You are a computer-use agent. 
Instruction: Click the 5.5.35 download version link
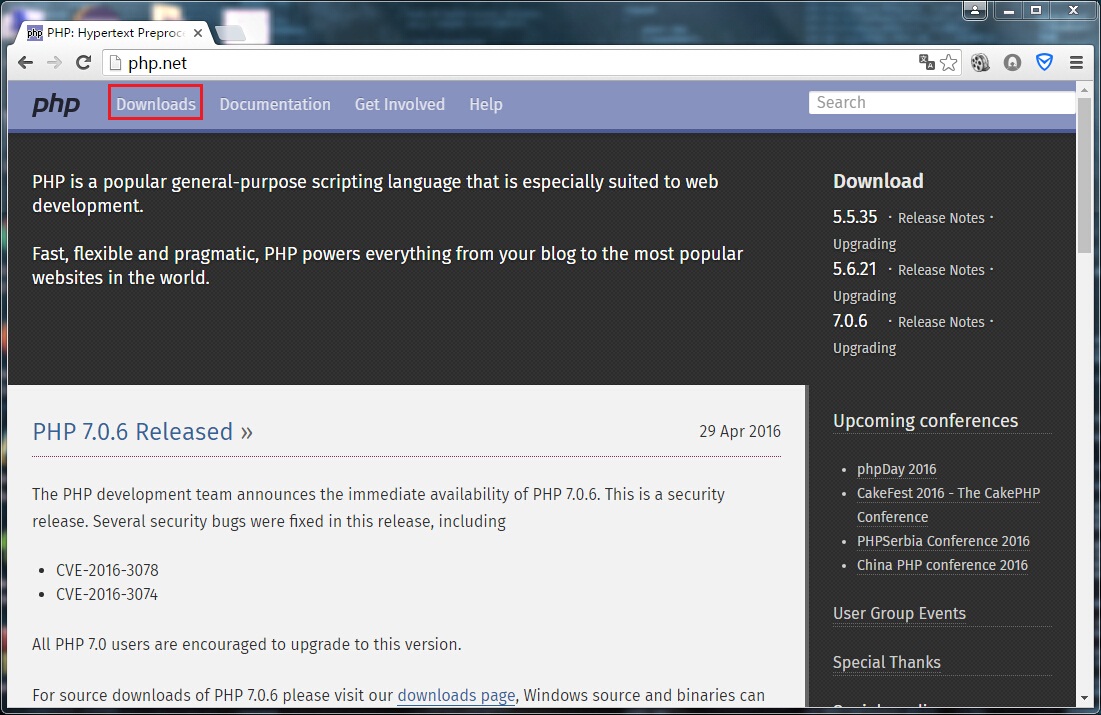855,217
